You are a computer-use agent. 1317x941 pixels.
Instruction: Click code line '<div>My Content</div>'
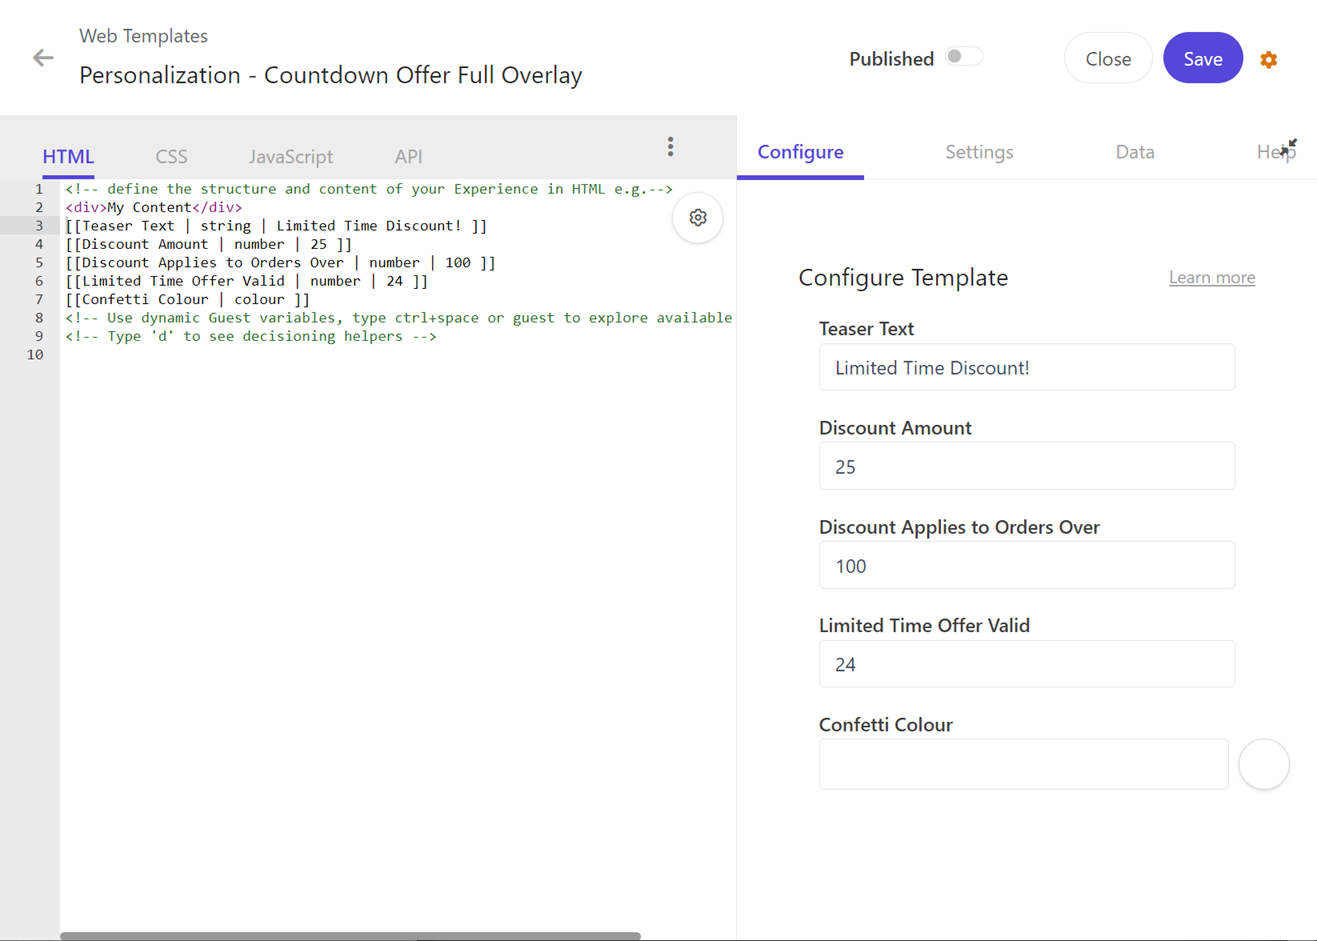tap(154, 207)
